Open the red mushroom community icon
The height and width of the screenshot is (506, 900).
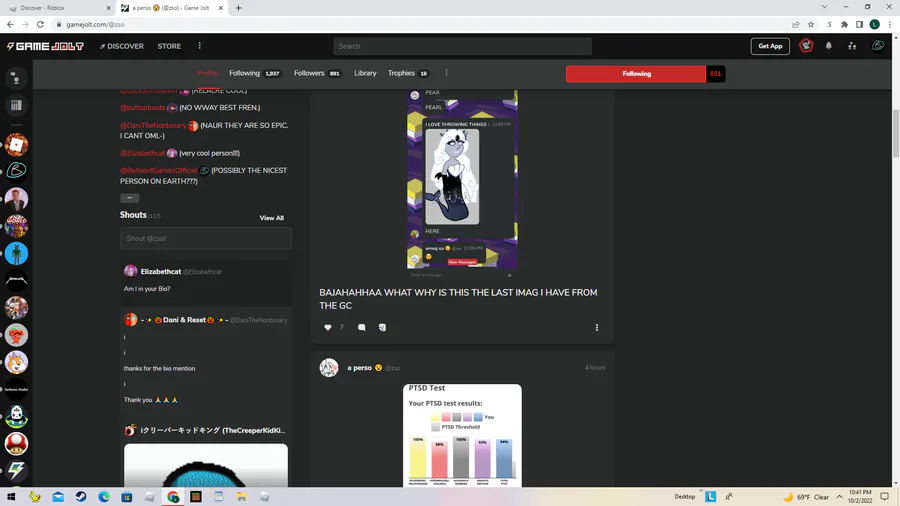16,443
